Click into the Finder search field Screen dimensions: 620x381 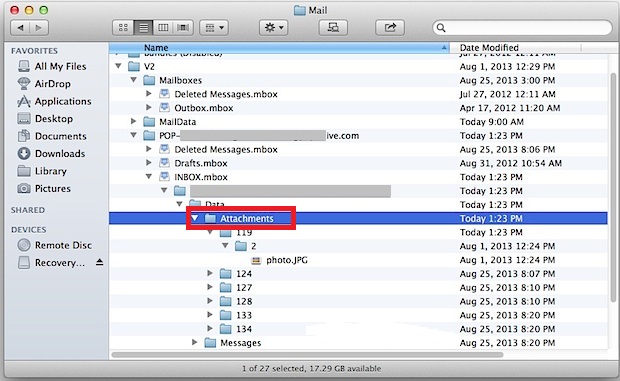tap(522, 28)
